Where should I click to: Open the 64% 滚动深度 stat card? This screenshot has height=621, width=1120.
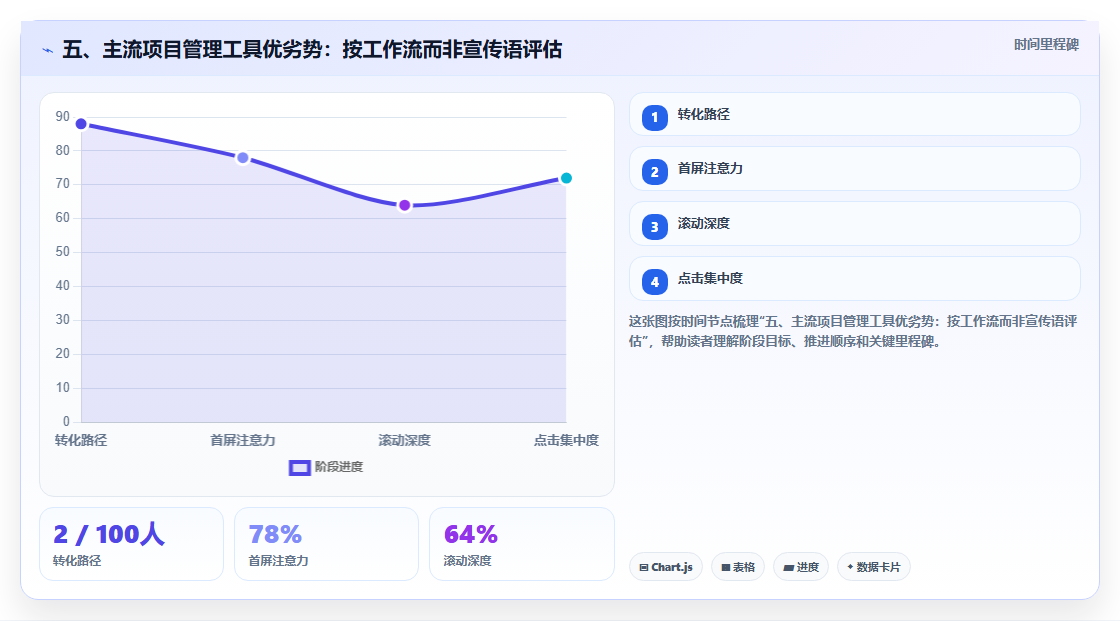521,544
